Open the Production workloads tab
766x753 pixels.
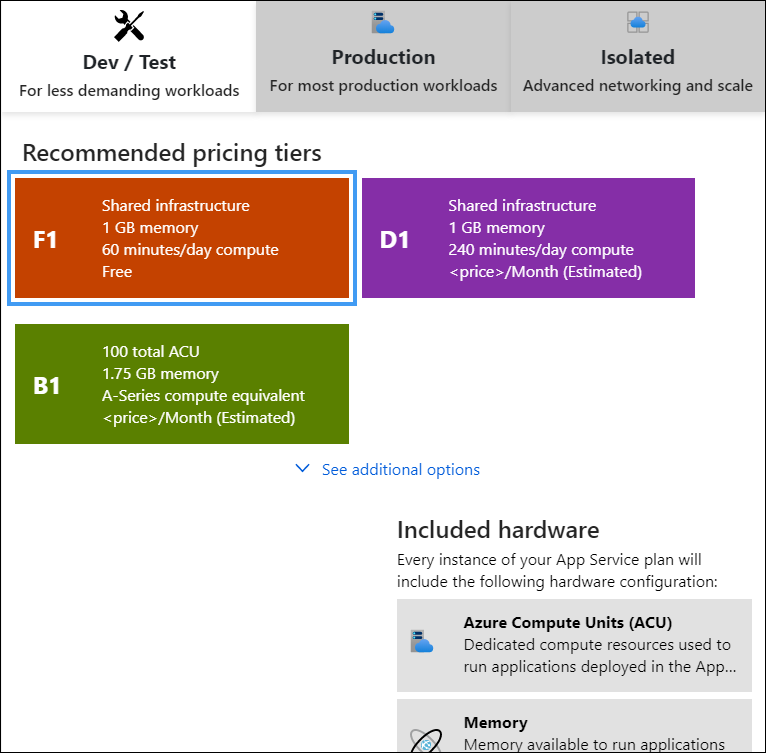383,57
